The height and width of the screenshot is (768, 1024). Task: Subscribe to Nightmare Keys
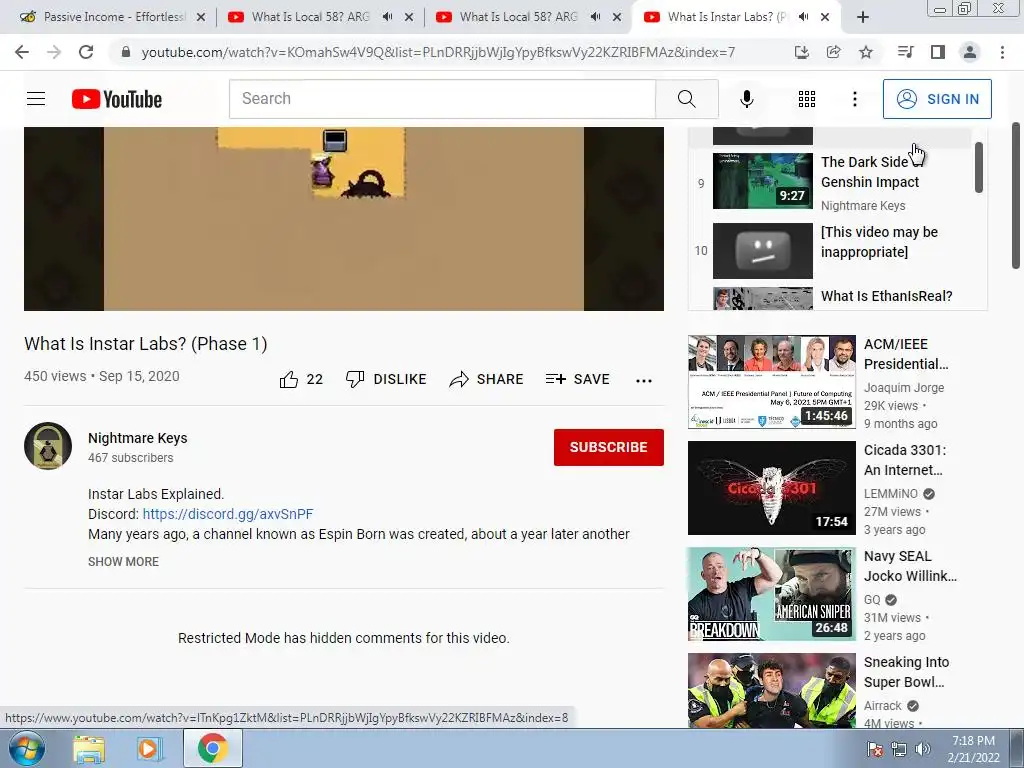tap(609, 447)
